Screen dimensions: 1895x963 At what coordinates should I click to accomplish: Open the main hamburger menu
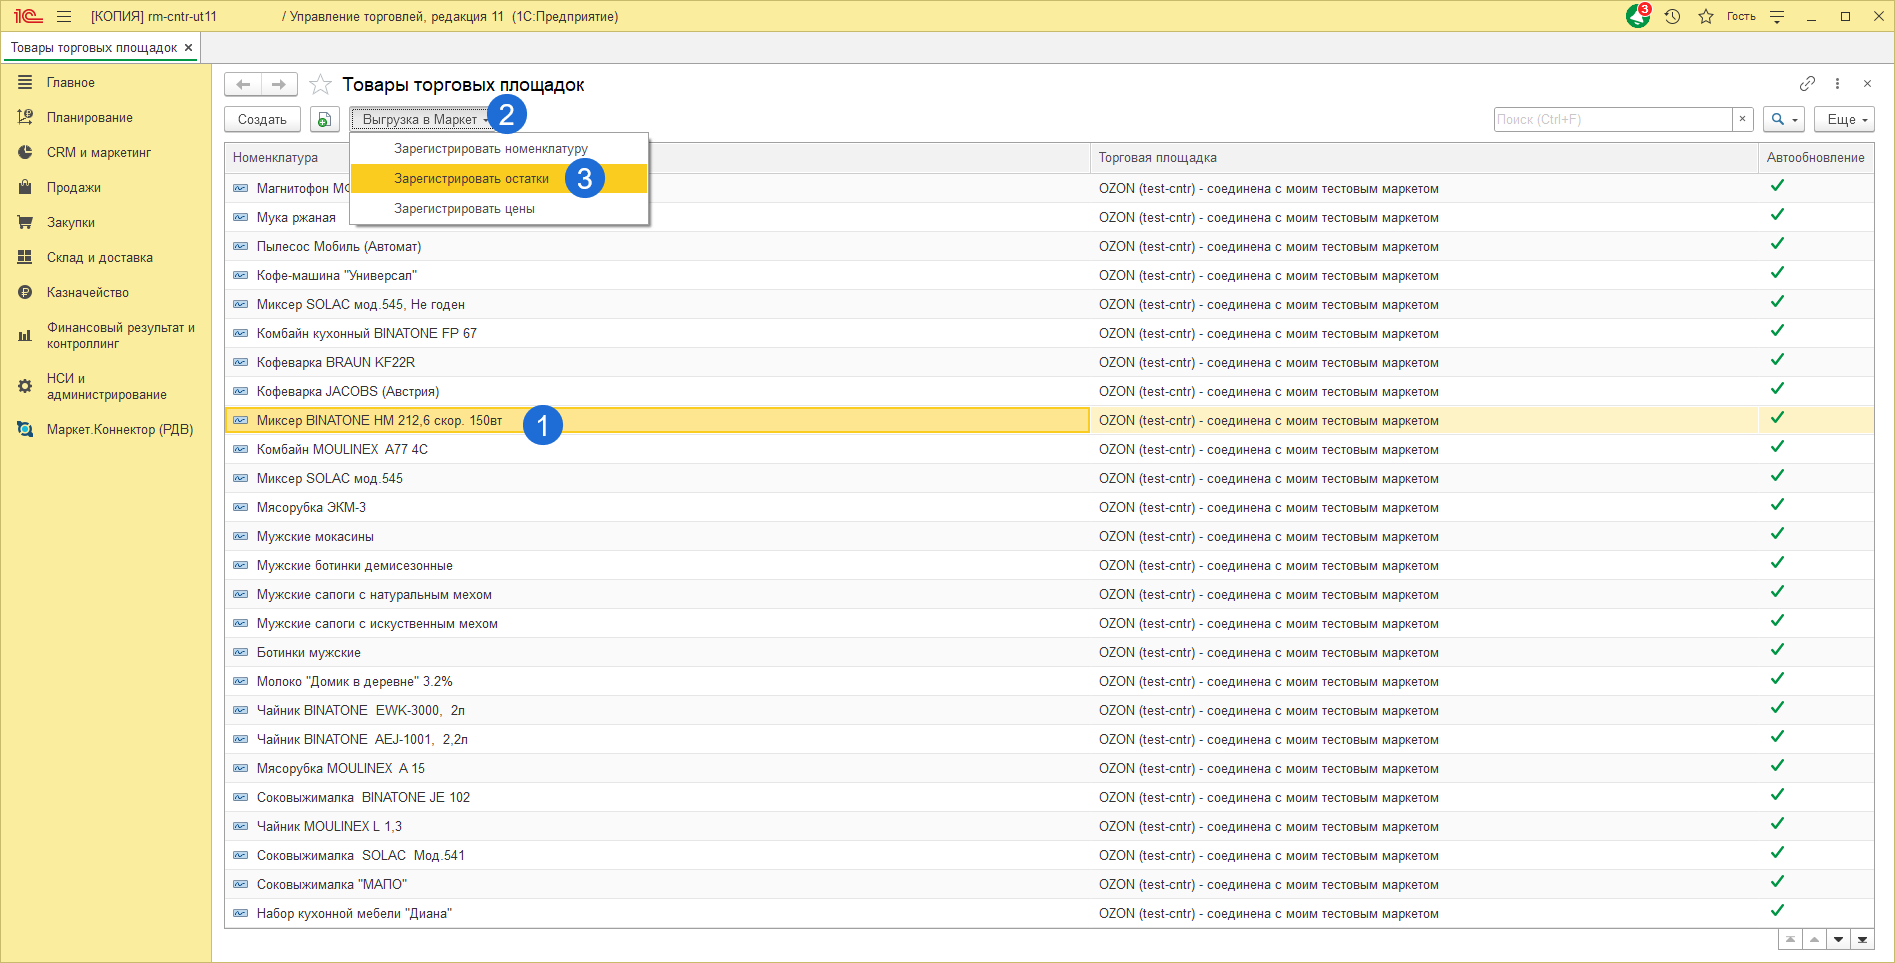click(x=64, y=16)
